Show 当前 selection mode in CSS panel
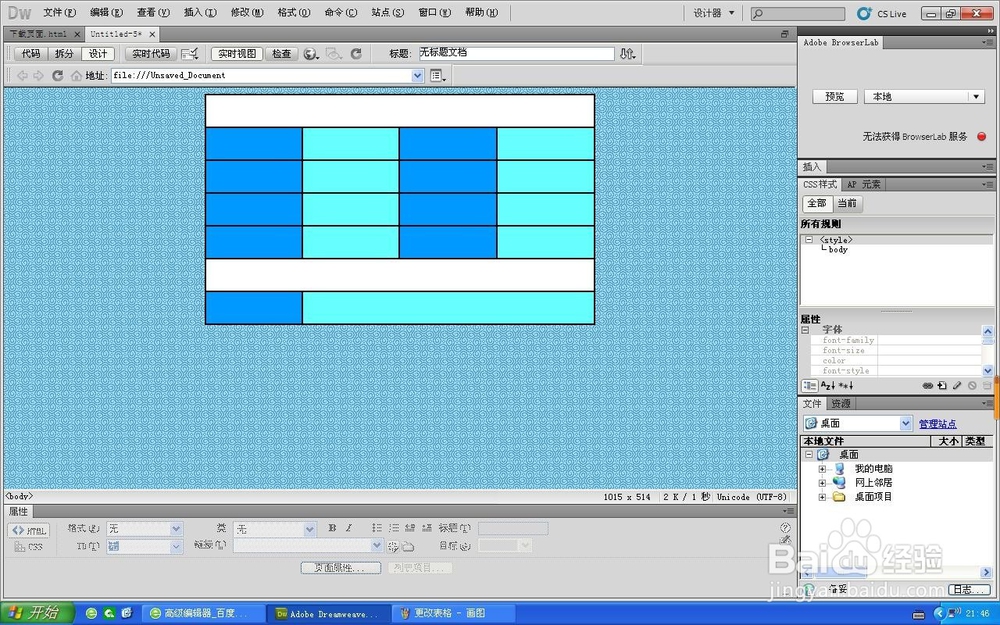 pos(847,203)
